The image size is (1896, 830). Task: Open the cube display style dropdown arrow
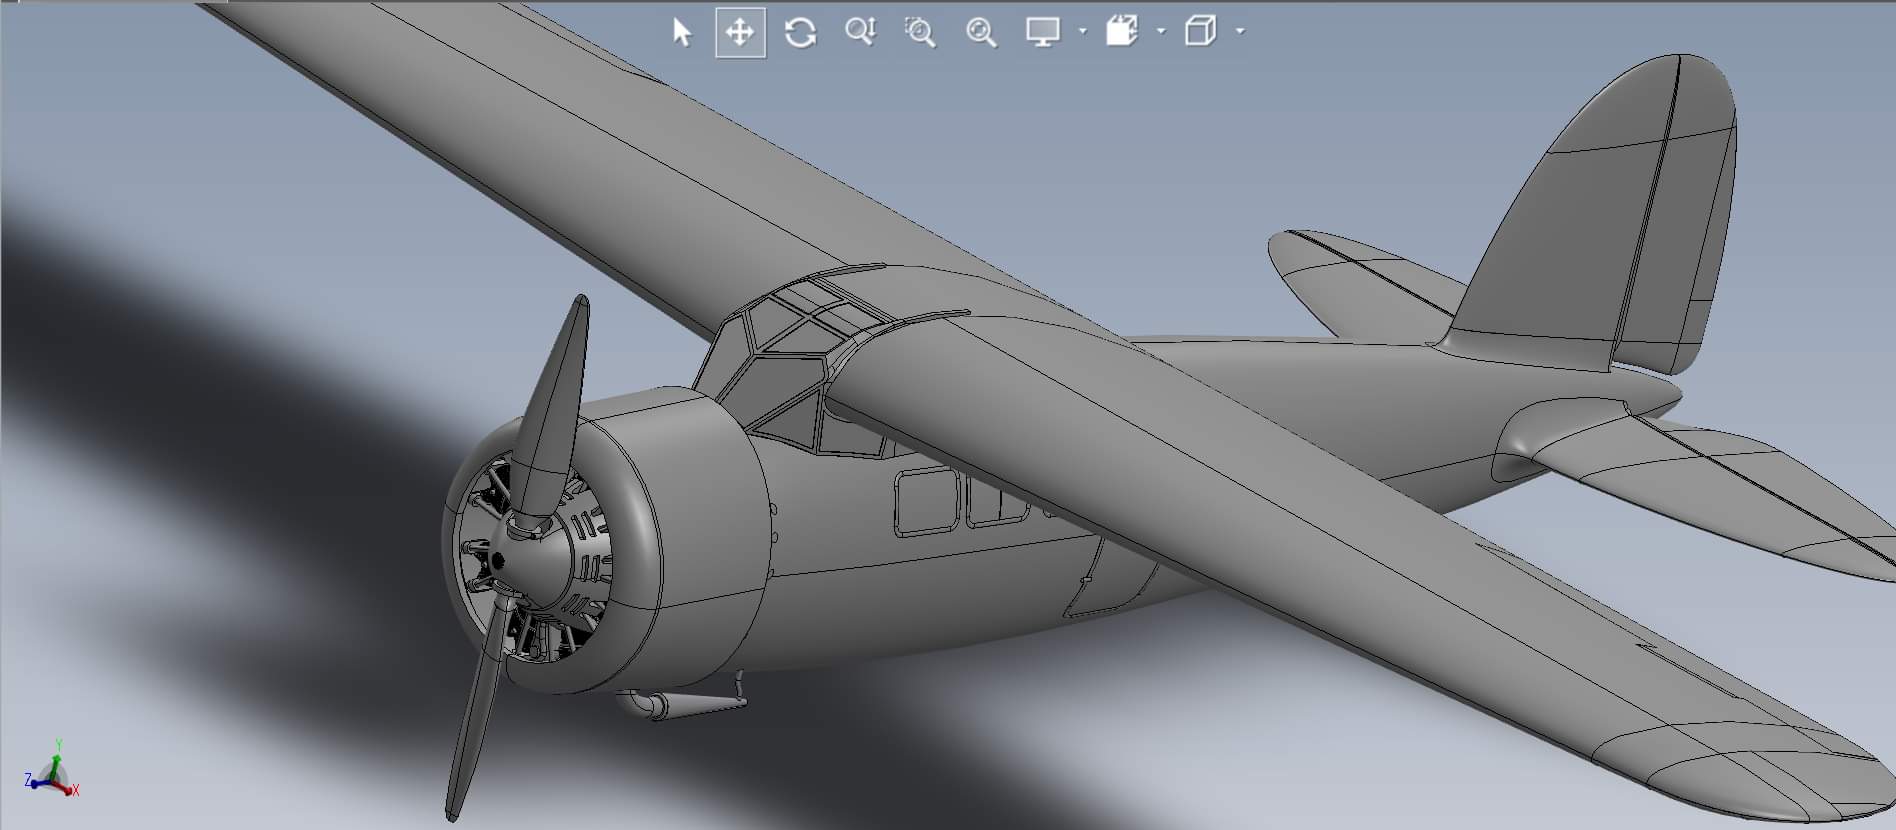click(1240, 32)
